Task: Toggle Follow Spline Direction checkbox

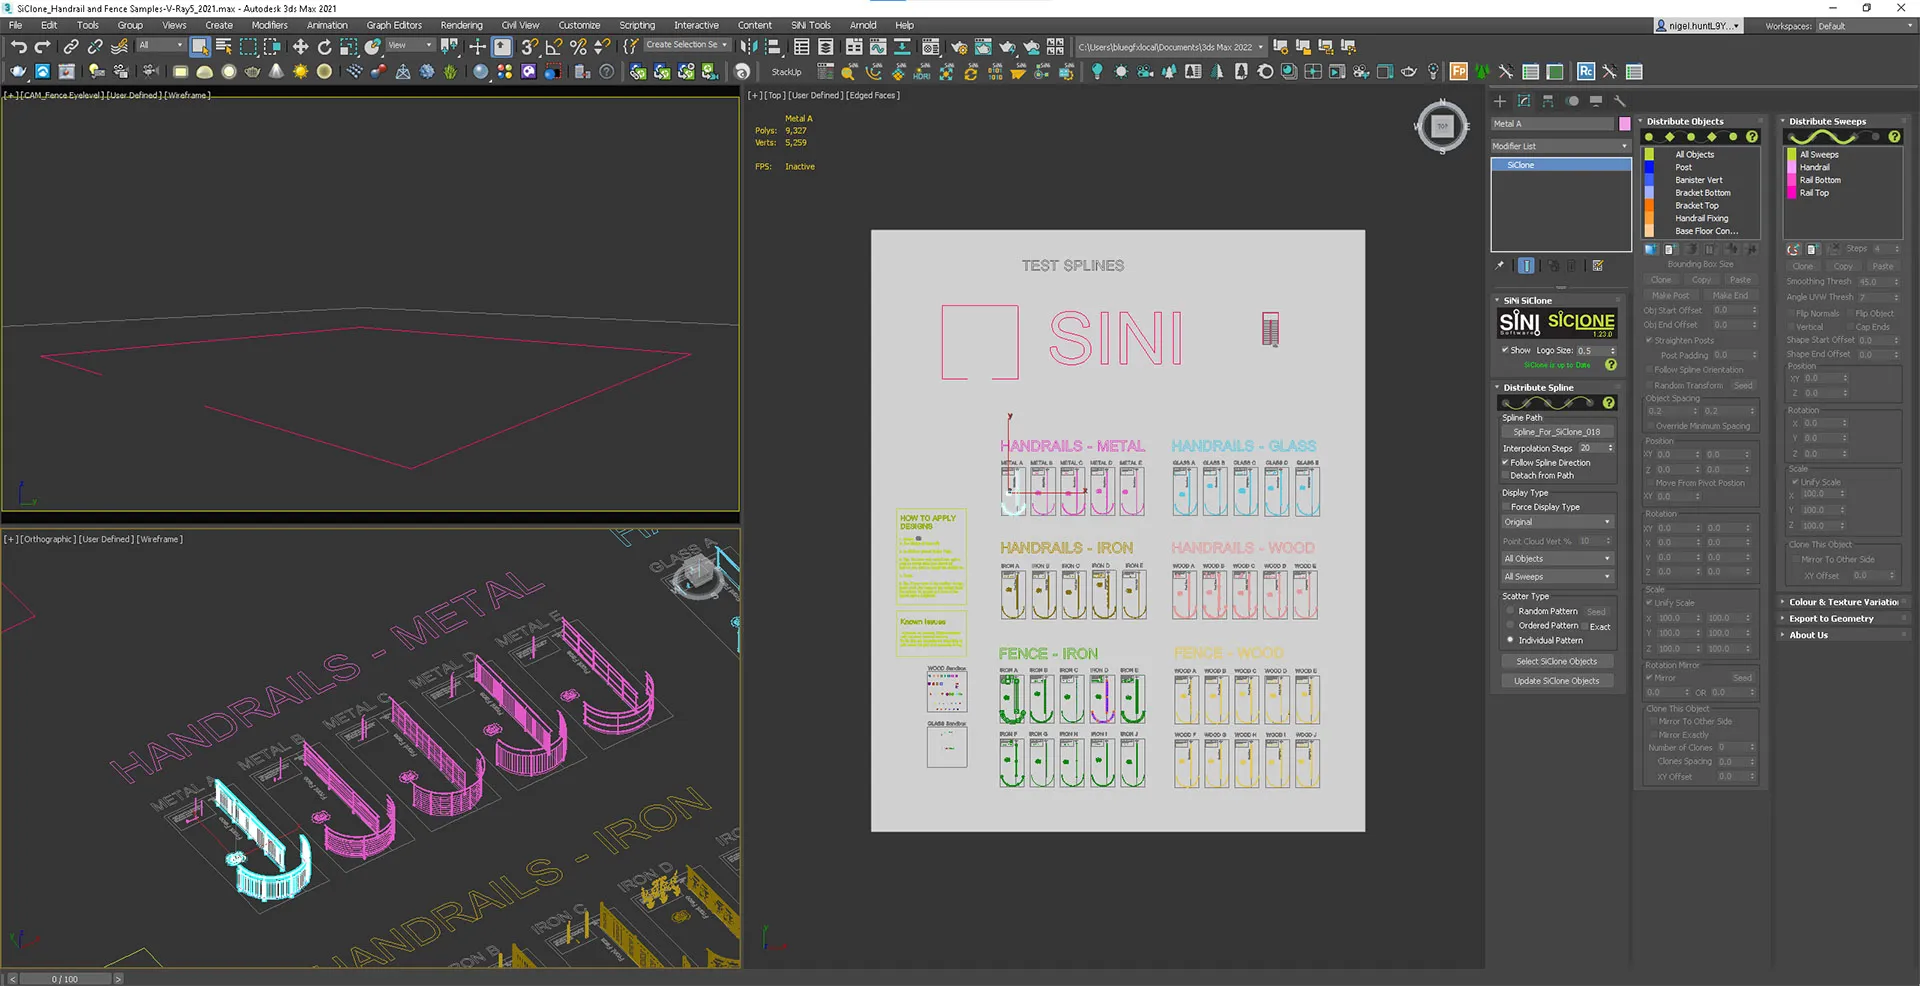Action: coord(1505,462)
